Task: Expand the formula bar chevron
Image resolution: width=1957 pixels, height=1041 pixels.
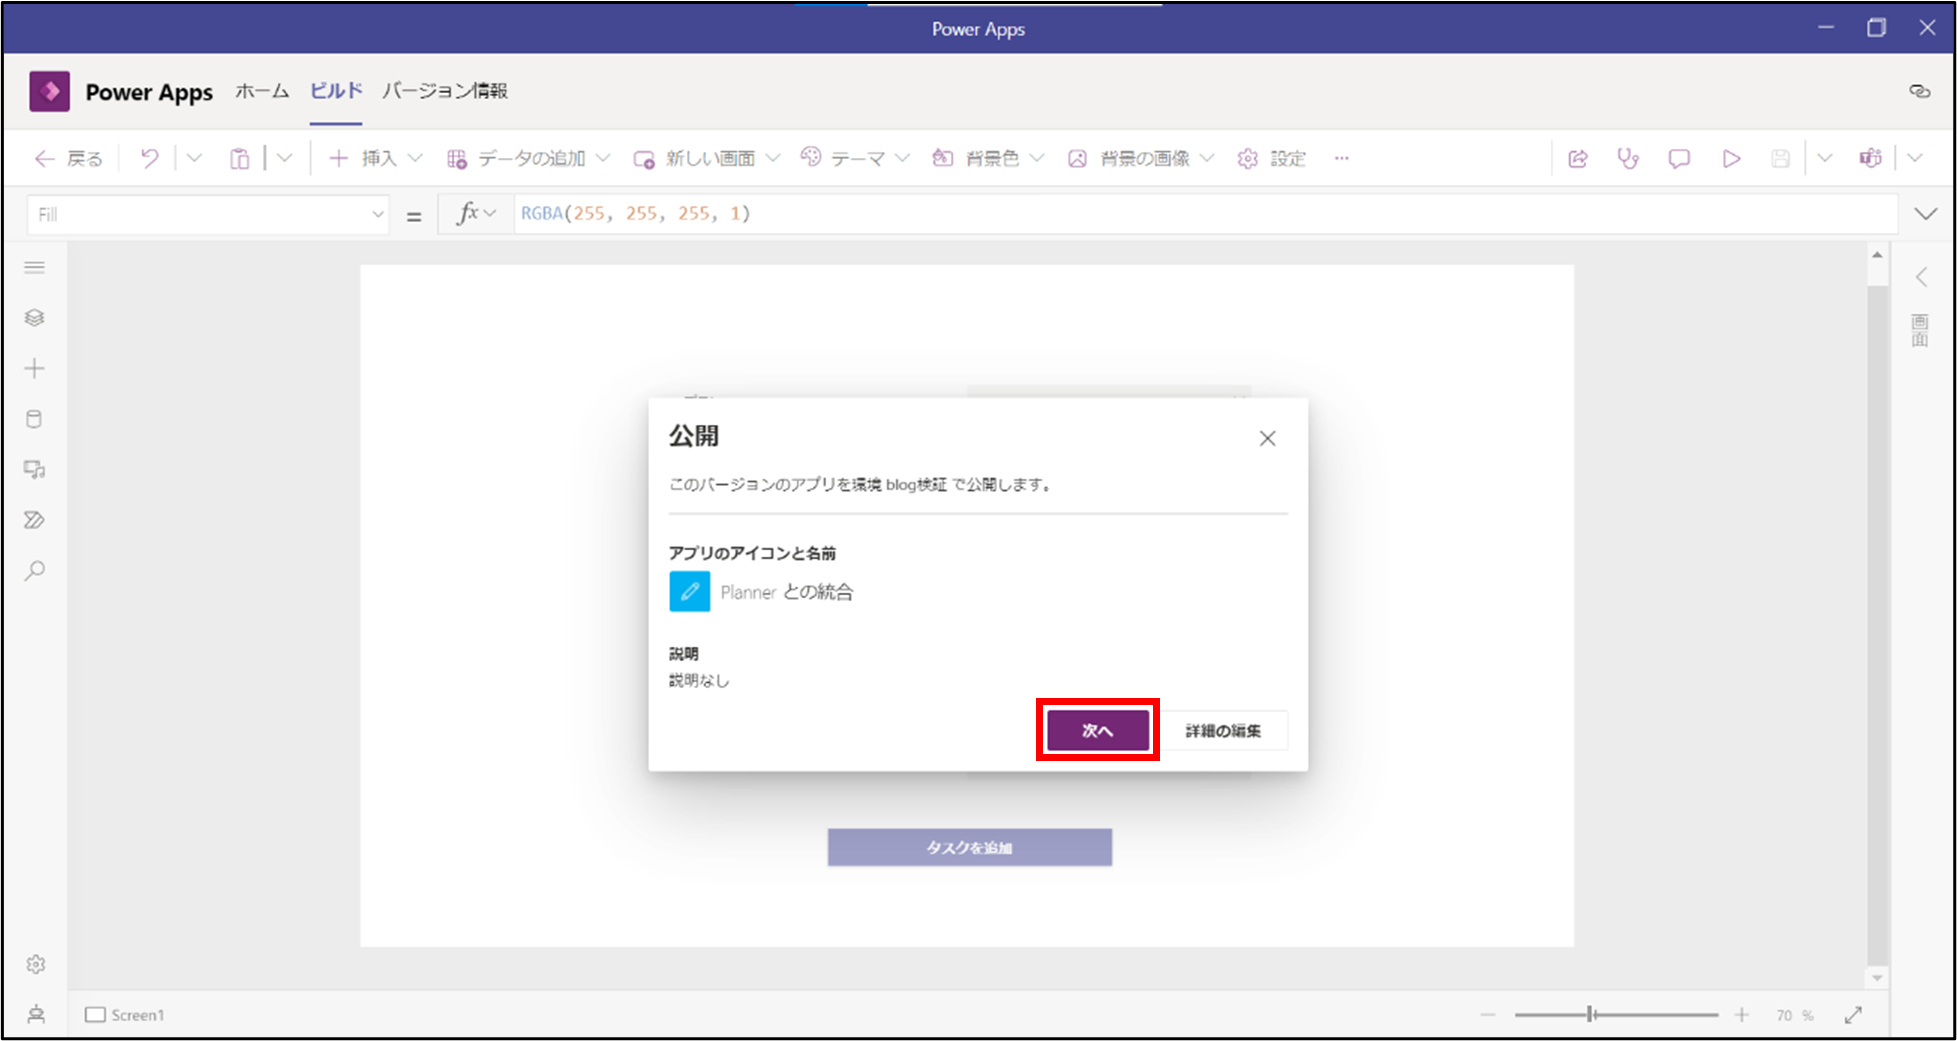Action: coord(1925,214)
